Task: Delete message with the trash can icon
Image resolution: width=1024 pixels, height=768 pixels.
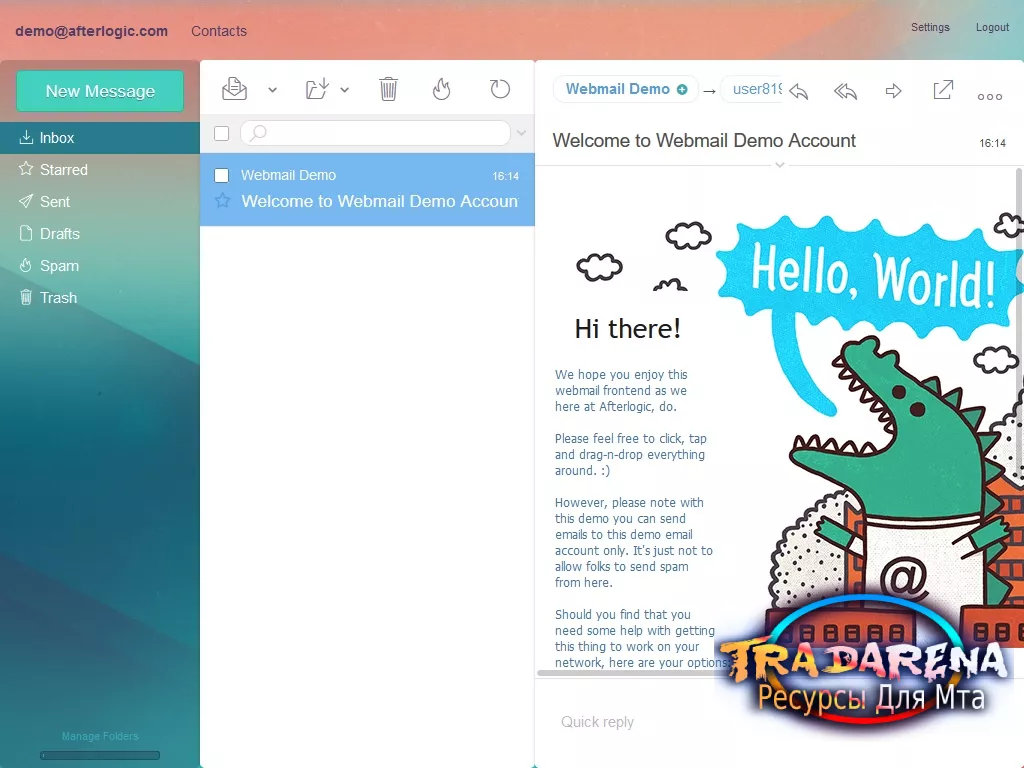Action: coord(388,89)
